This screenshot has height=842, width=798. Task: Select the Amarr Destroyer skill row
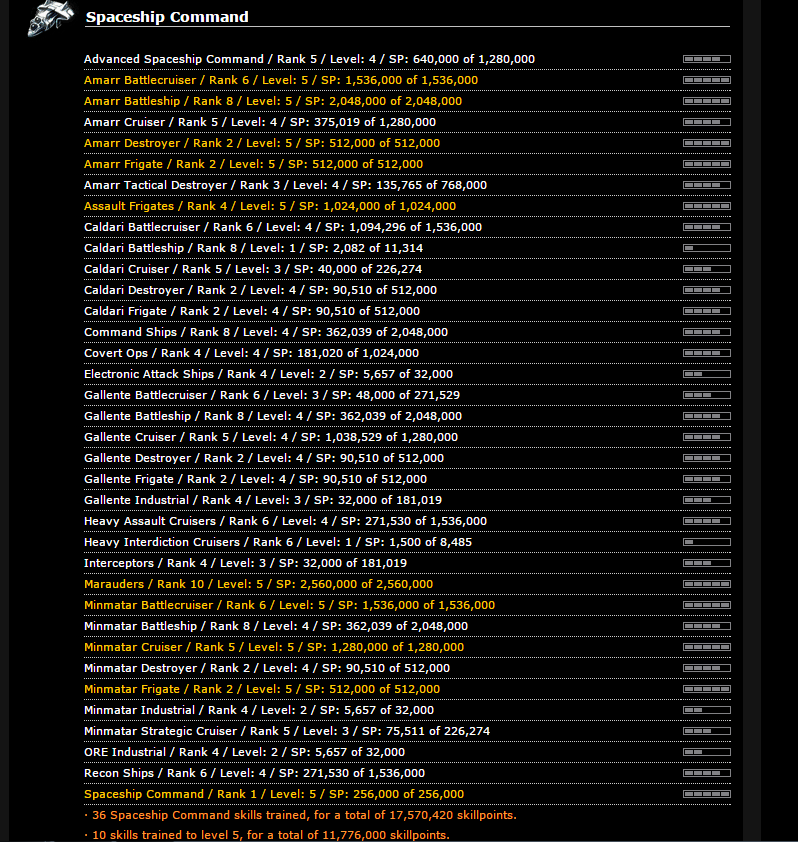(407, 143)
